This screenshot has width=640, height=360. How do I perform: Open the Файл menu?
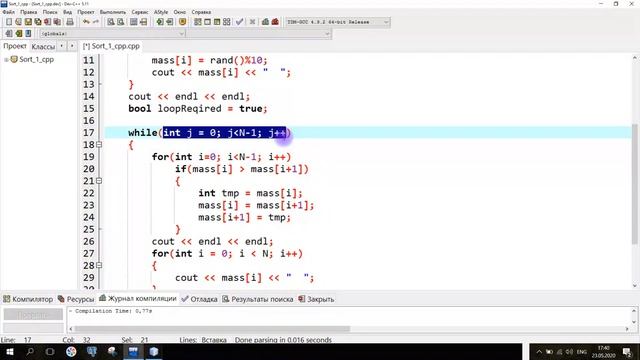9,12
